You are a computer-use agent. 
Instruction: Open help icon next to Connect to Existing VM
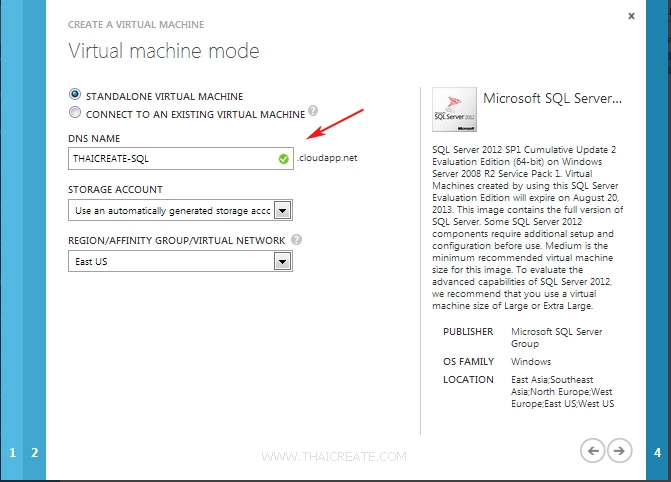pos(313,111)
